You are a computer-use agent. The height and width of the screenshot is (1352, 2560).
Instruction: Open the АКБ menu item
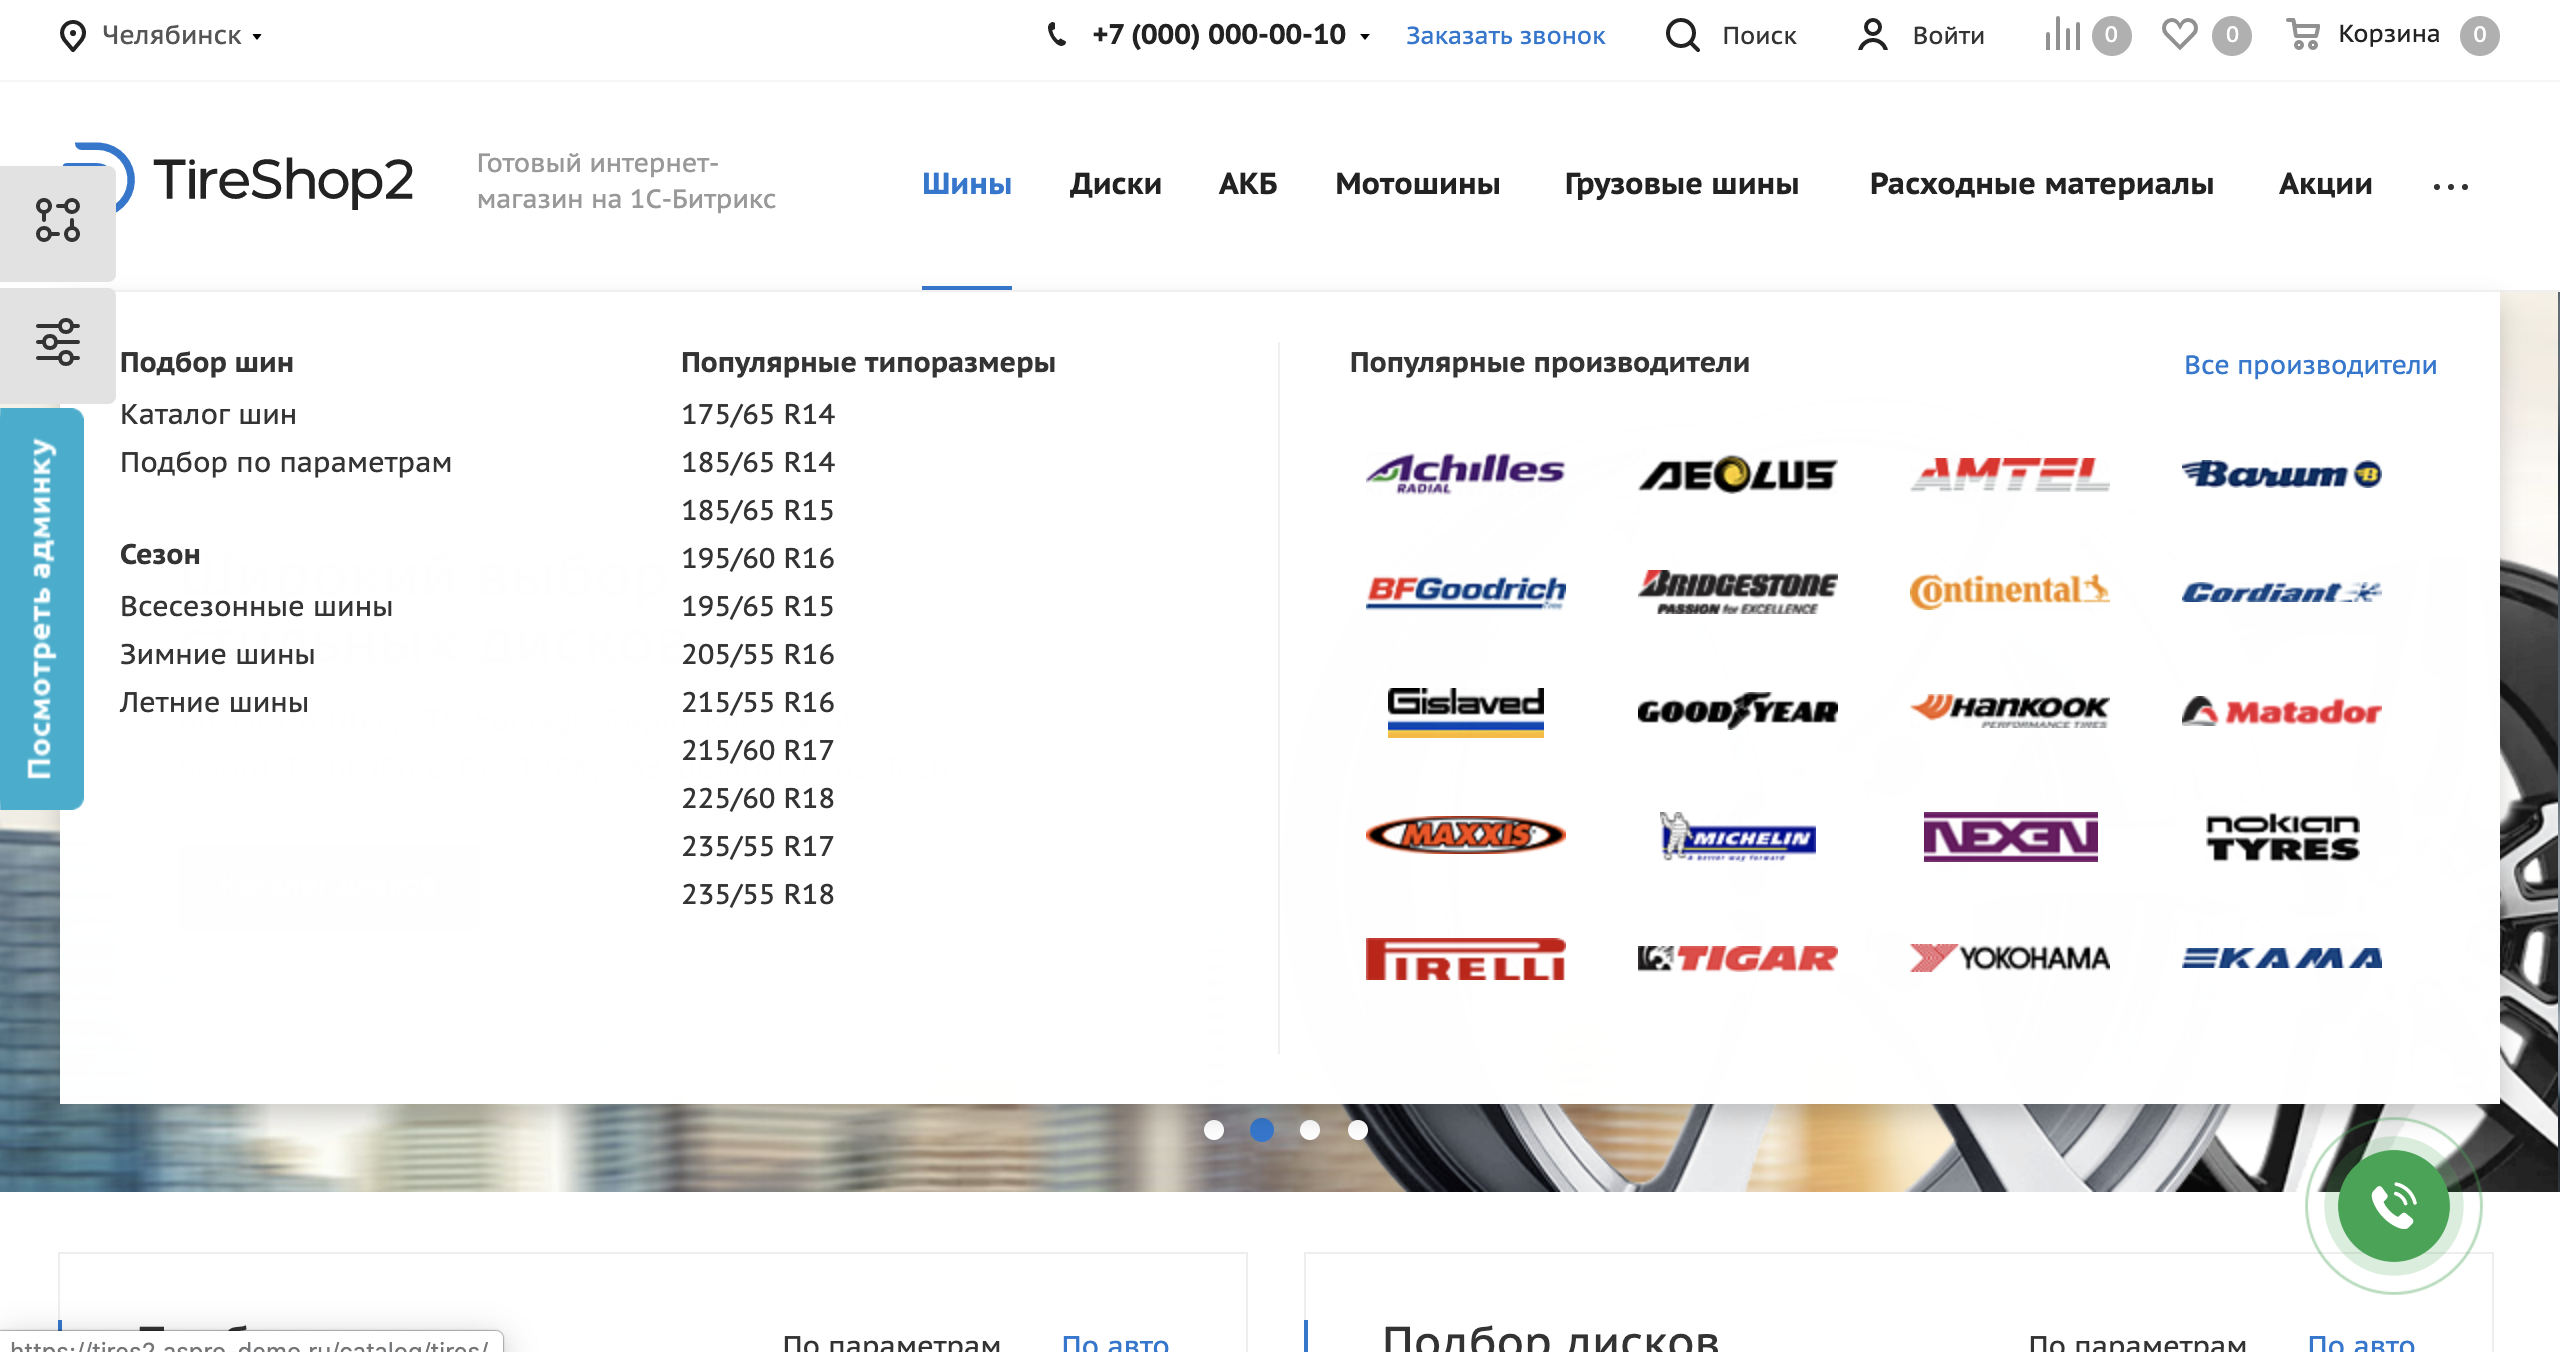[1248, 184]
